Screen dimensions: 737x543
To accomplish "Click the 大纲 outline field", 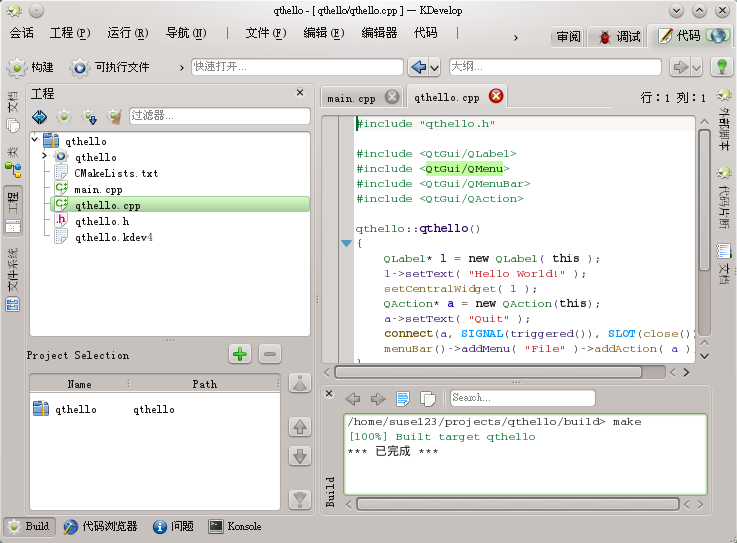I will (x=555, y=67).
